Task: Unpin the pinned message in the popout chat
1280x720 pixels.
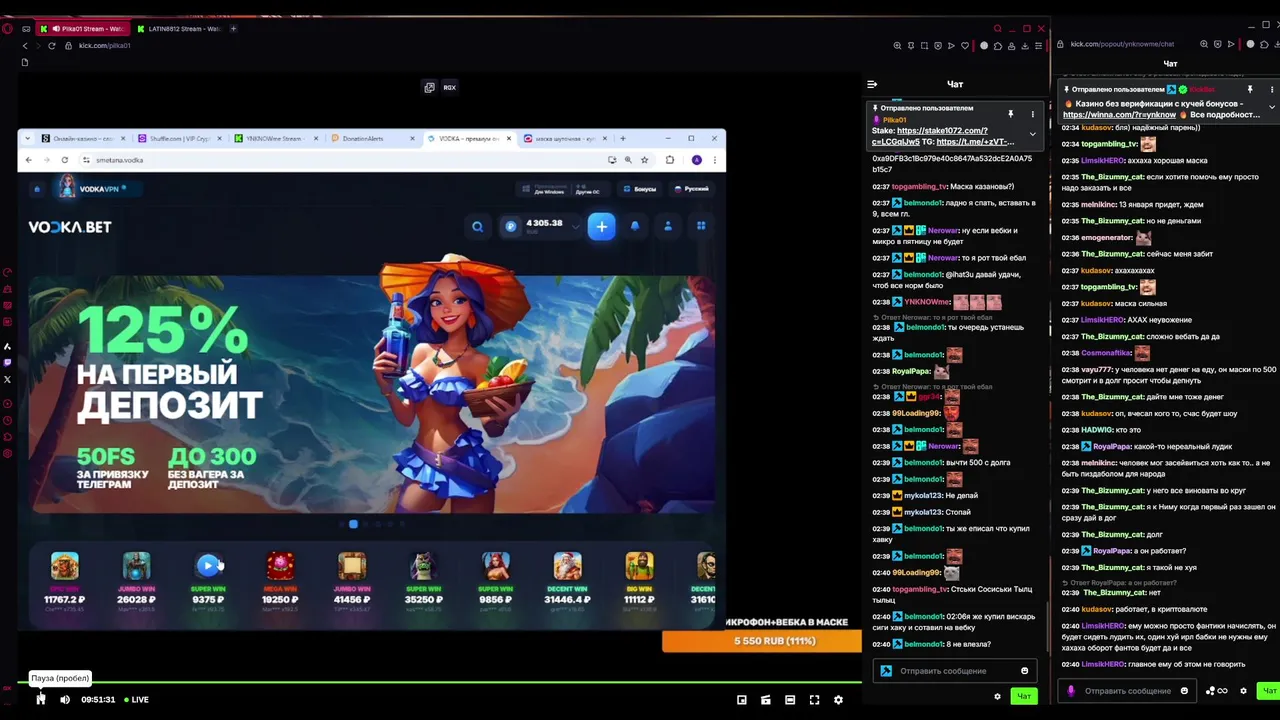Action: coord(1249,89)
